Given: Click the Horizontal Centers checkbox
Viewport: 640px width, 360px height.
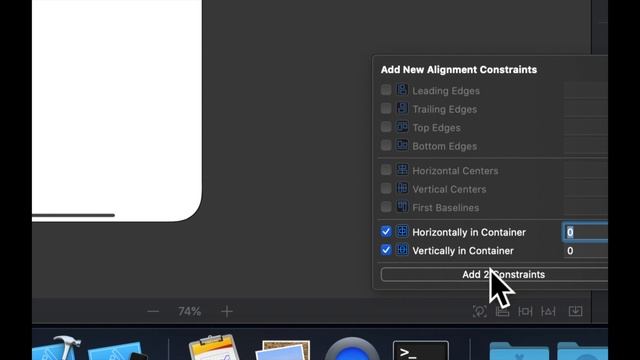Looking at the screenshot, I should pos(386,169).
